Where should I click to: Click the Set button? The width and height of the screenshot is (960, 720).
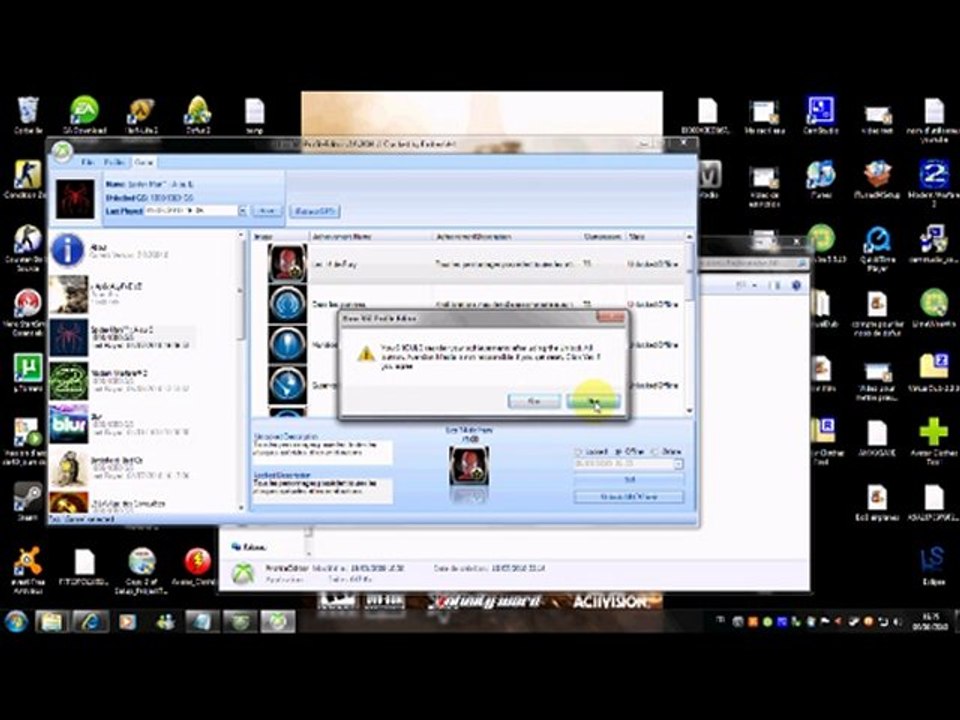[629, 481]
